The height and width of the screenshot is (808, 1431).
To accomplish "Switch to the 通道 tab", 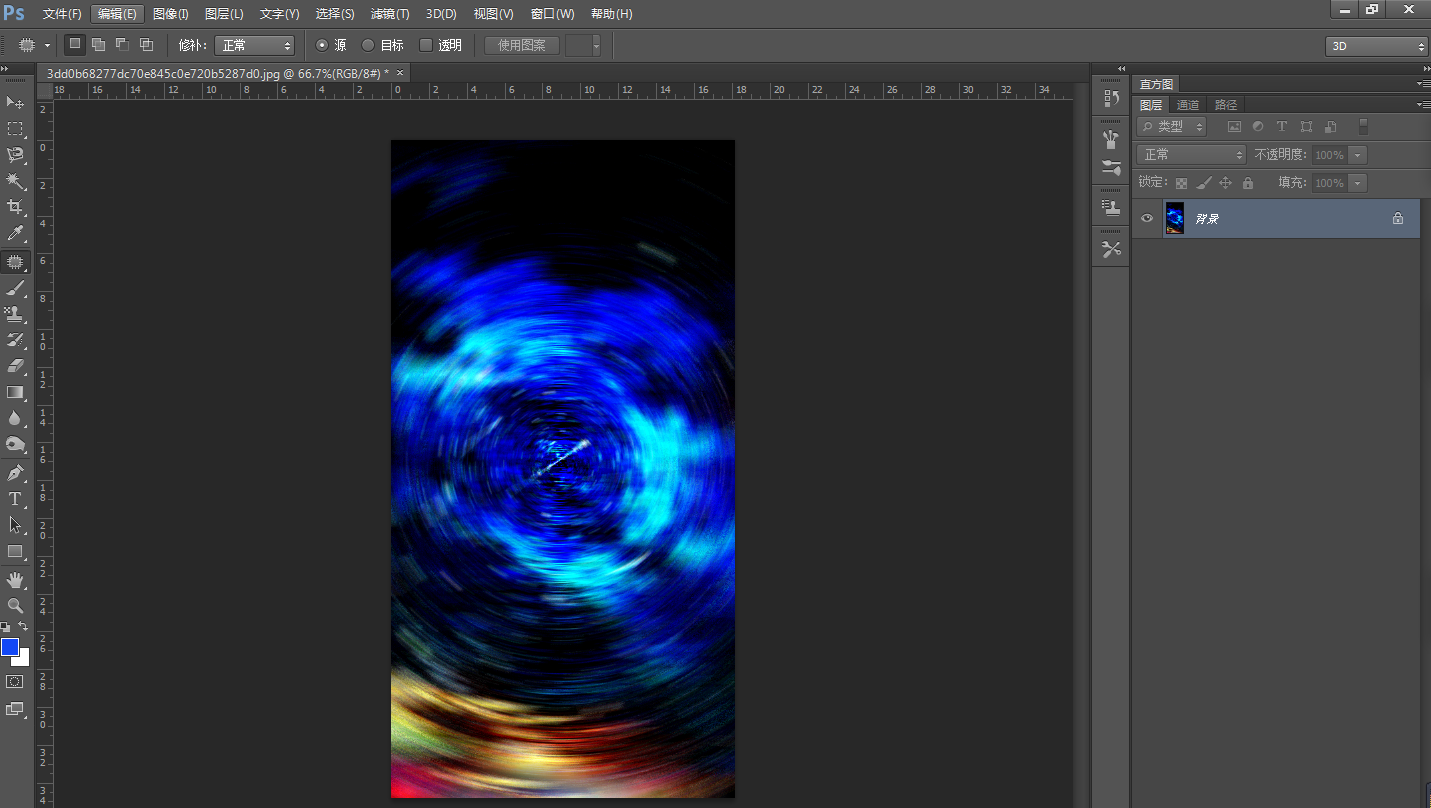I will [1188, 105].
